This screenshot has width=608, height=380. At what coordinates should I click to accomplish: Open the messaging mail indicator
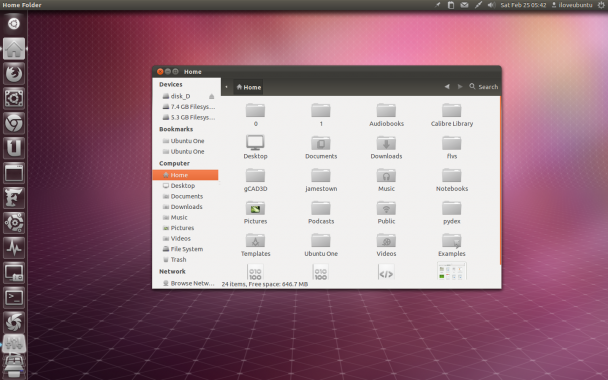pyautogui.click(x=464, y=5)
